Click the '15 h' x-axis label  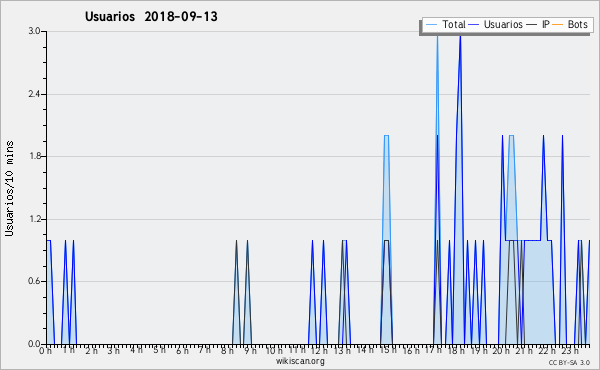[387, 350]
